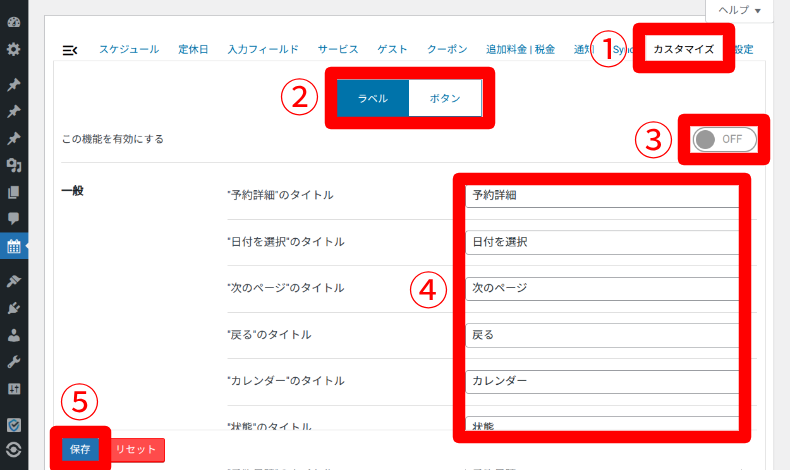
Task: Click the gear icon in the sidebar
Action: [x=14, y=49]
